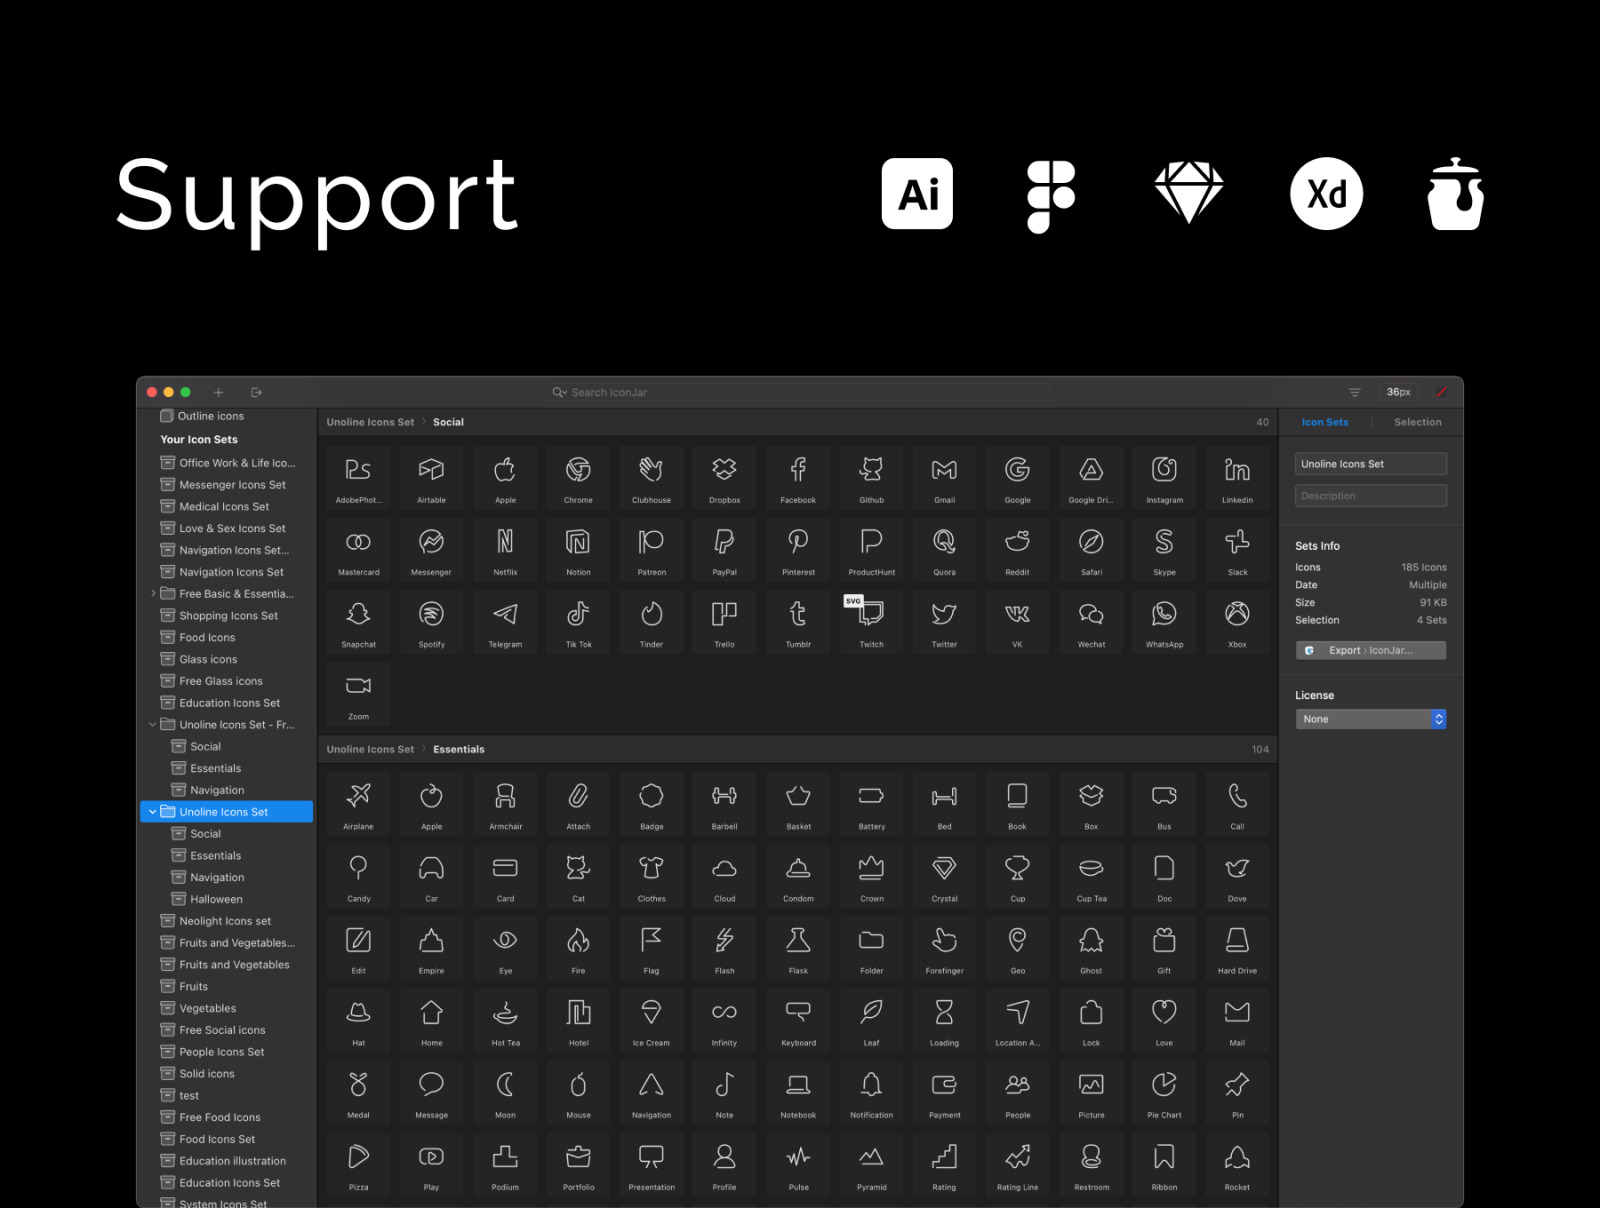Click the Airtable icon

(431, 478)
